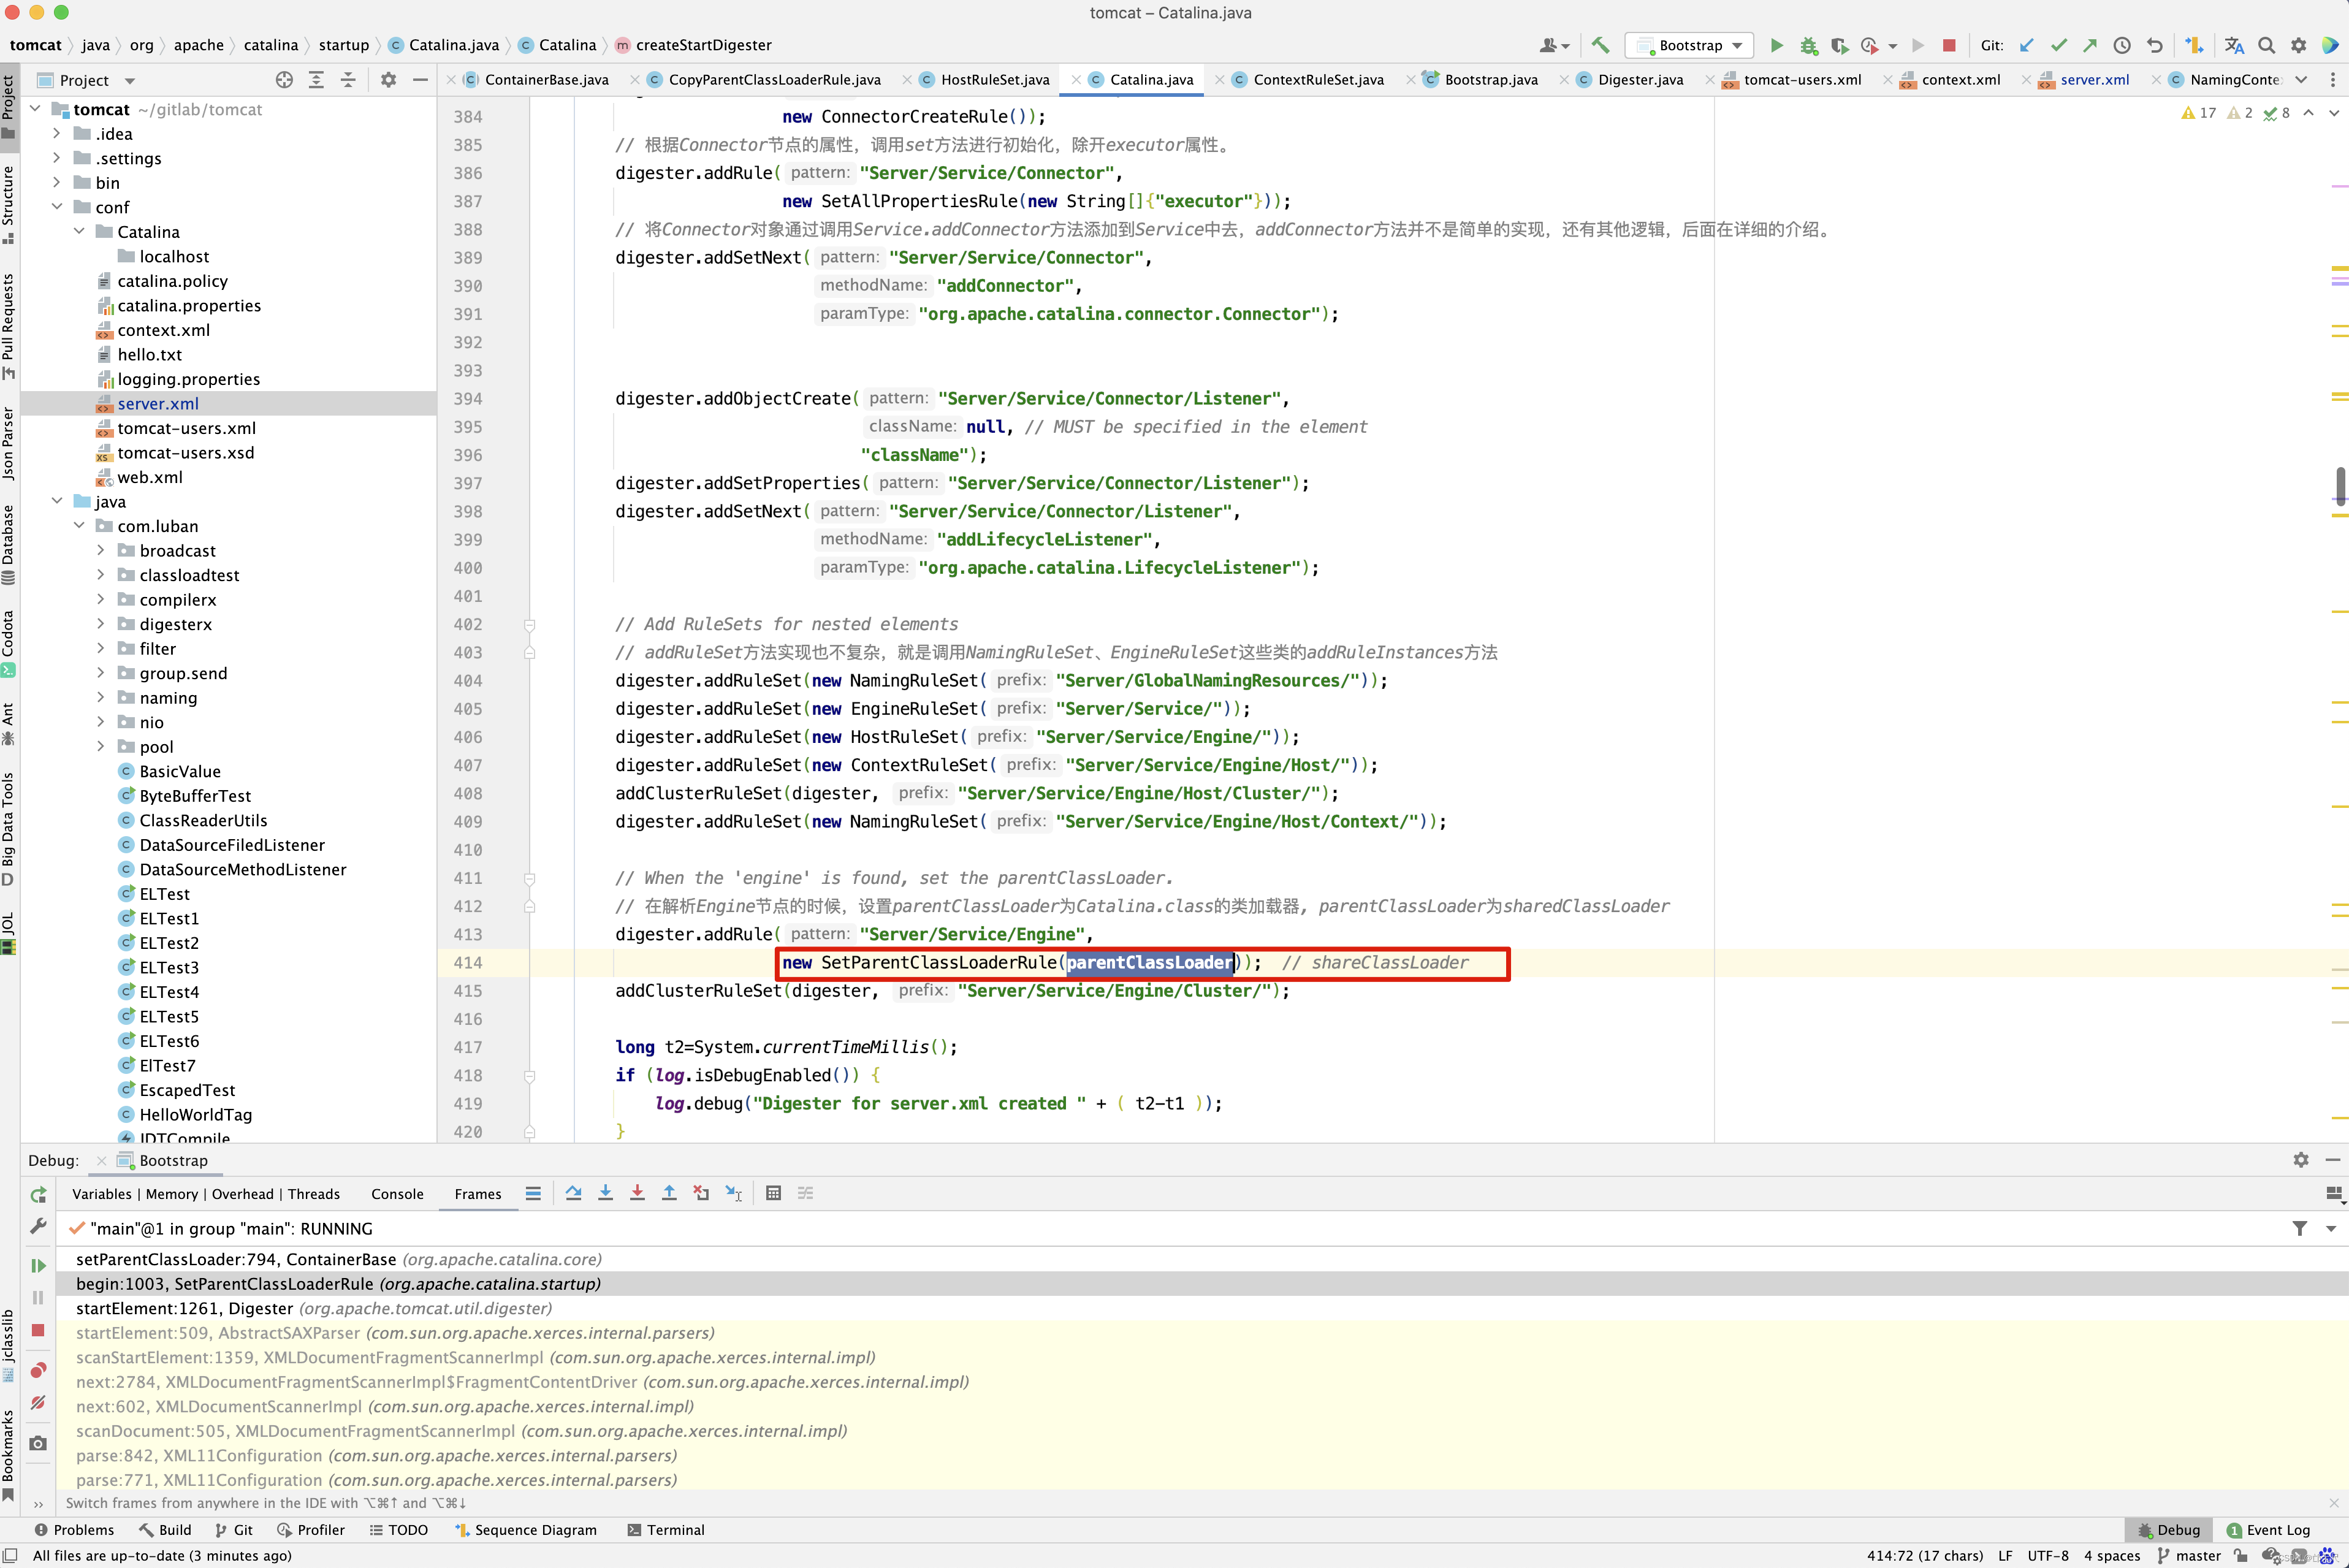The width and height of the screenshot is (2349, 1568).
Task: Click the Step Out debugger icon
Action: coord(669,1193)
